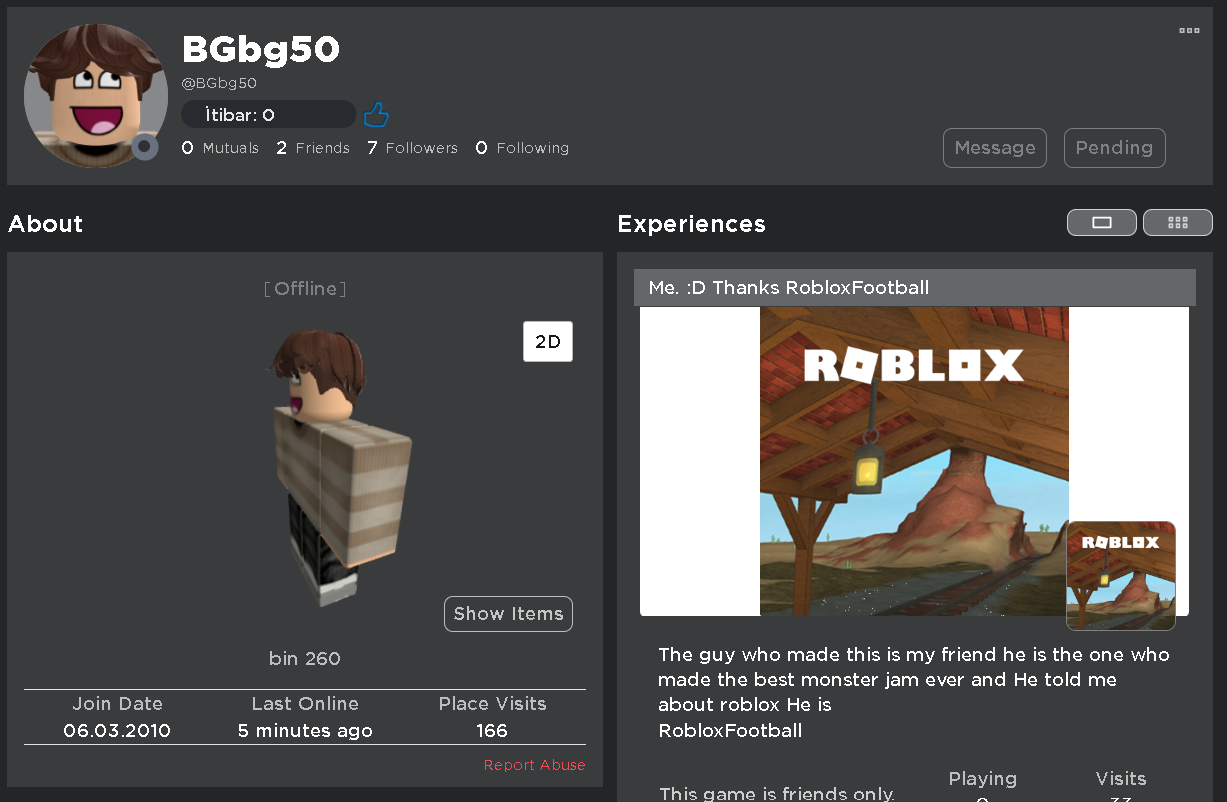Click the Pending friend request button
The width and height of the screenshot is (1227, 802).
[x=1115, y=148]
